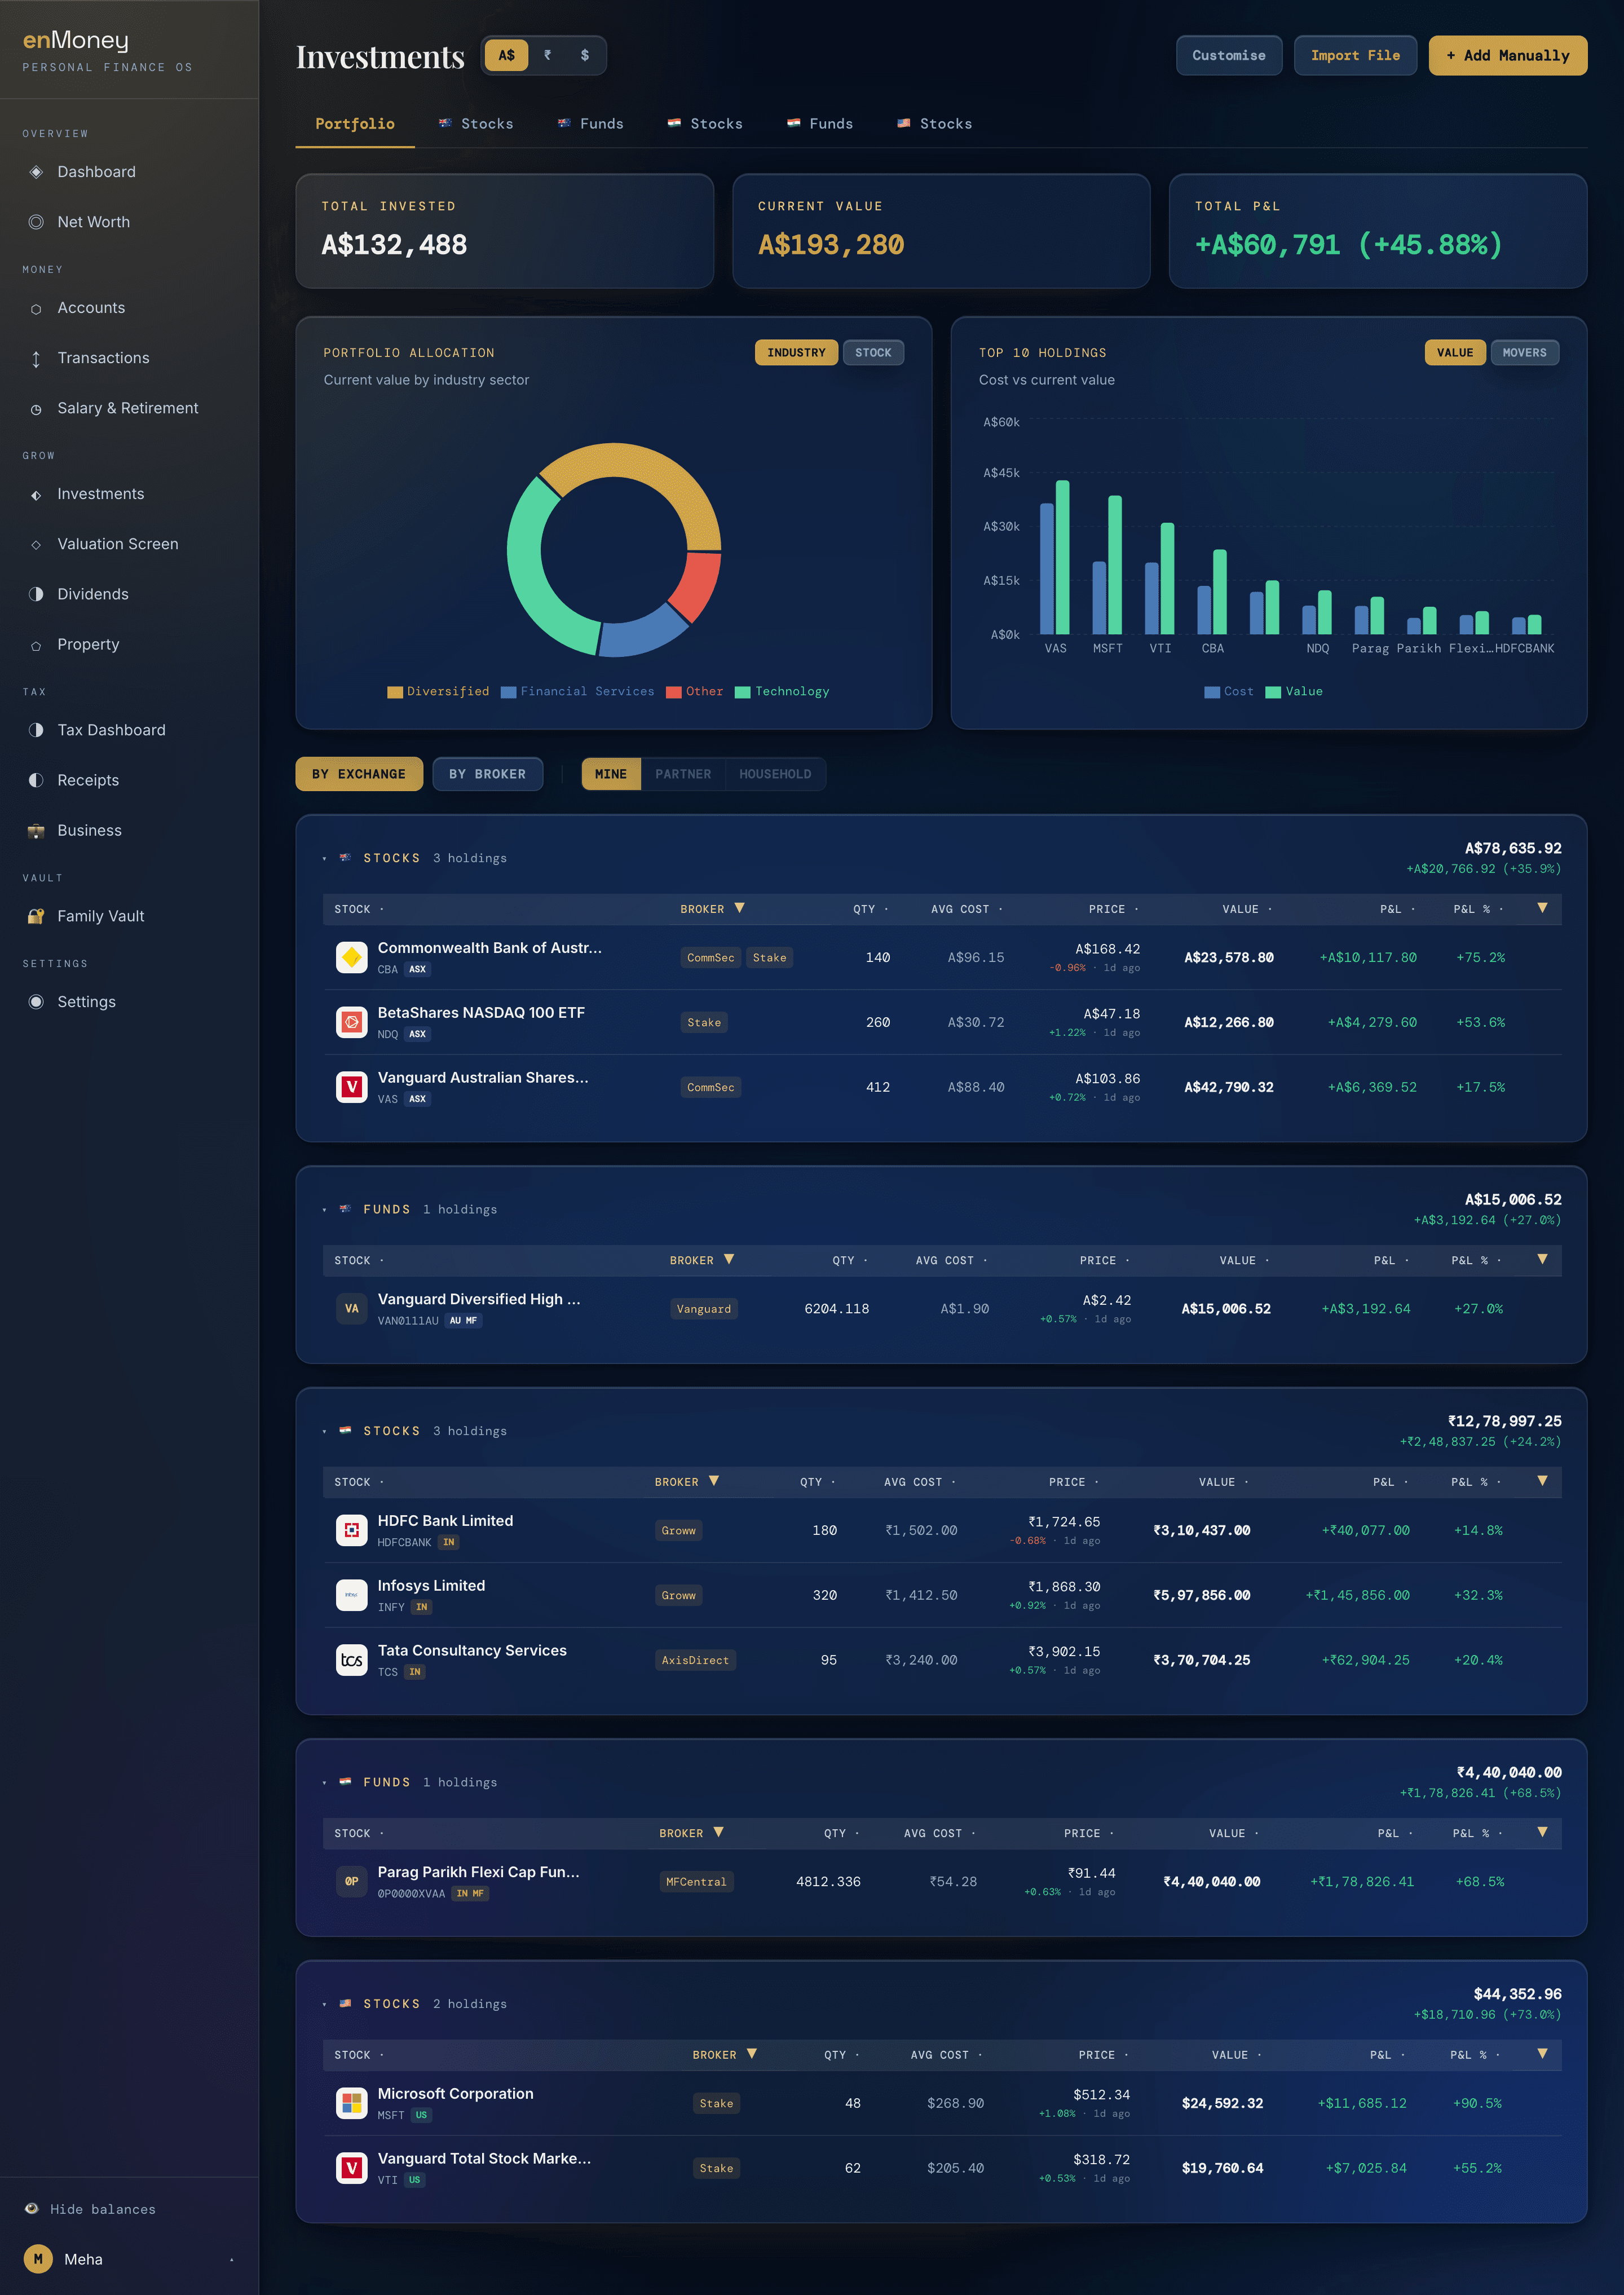Collapse the A$15,006.52 Funds section
This screenshot has width=1624, height=2295.
point(325,1210)
